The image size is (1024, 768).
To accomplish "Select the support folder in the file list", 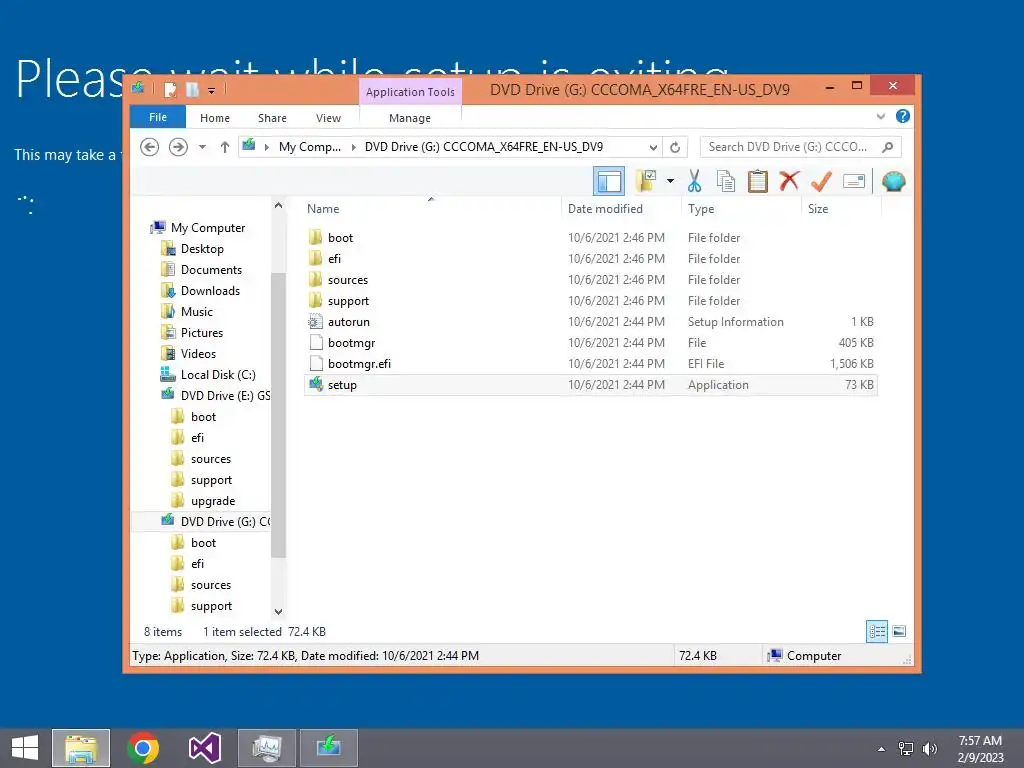I will [591, 300].
